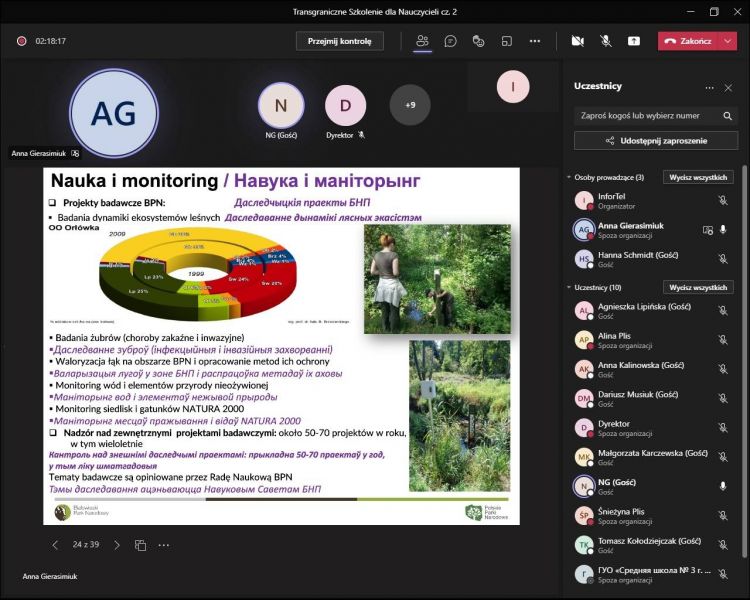Open the reactions icon in meeting toolbar
The height and width of the screenshot is (600, 750).
(478, 41)
